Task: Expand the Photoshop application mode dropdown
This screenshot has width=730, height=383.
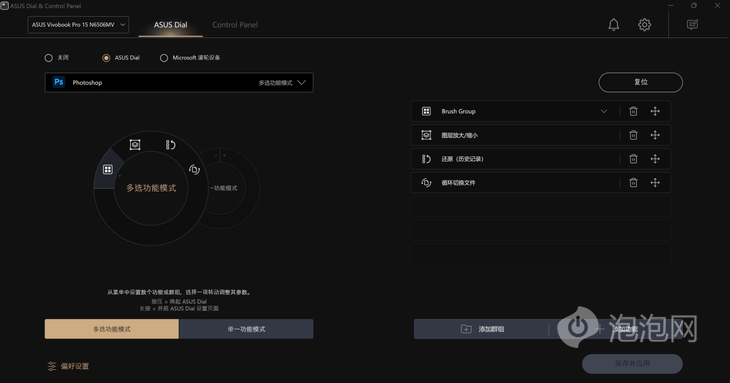Action: (x=179, y=82)
